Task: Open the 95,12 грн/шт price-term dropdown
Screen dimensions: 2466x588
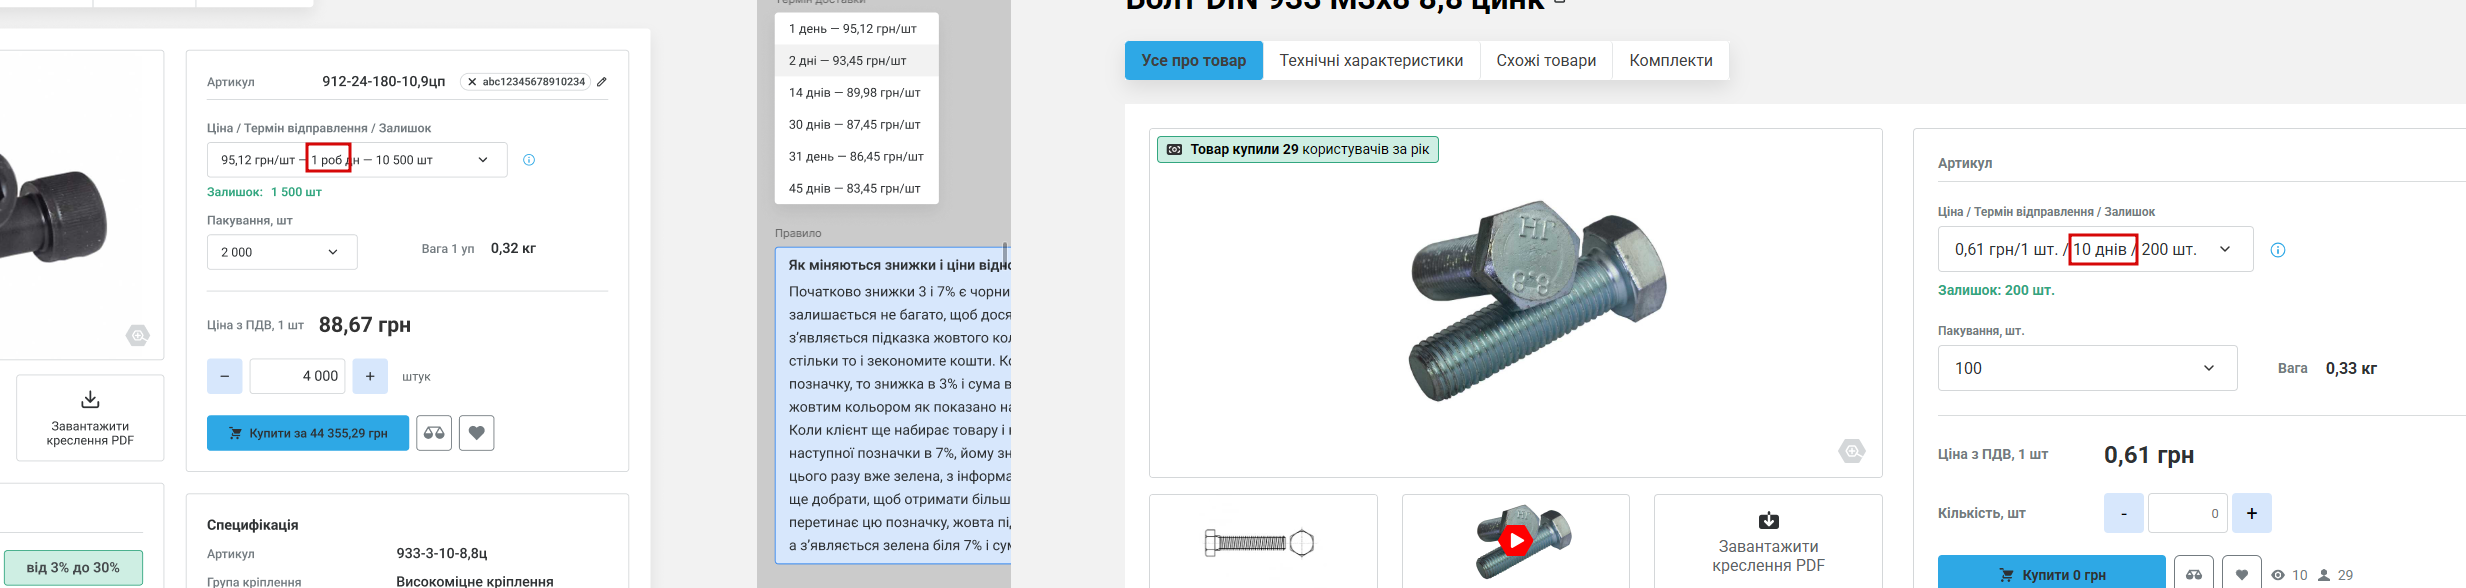Action: pyautogui.click(x=357, y=160)
